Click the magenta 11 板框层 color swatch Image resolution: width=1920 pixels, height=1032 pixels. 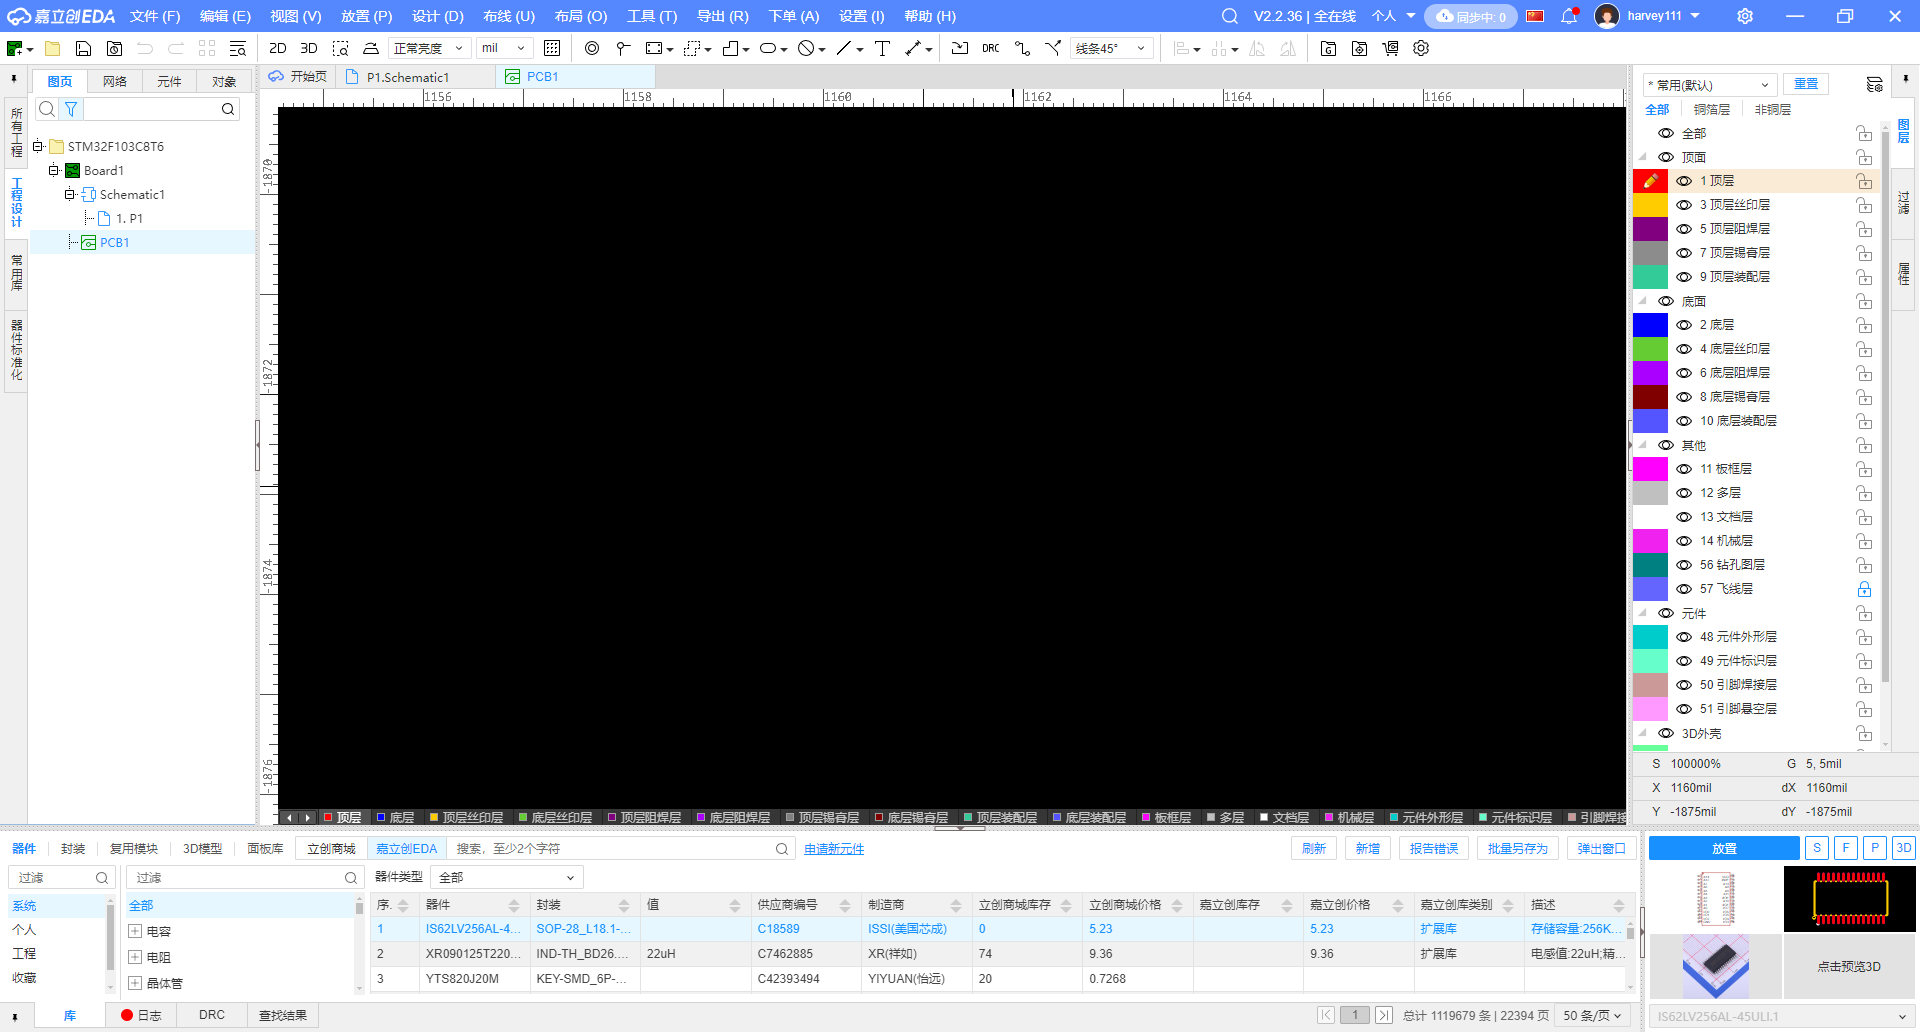pyautogui.click(x=1650, y=469)
